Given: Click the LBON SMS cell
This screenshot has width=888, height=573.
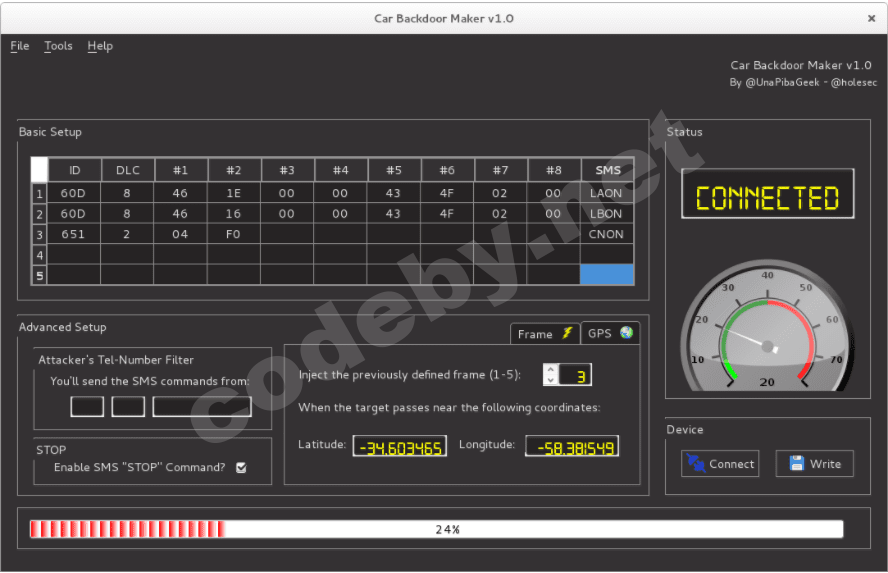Looking at the screenshot, I should point(607,213).
